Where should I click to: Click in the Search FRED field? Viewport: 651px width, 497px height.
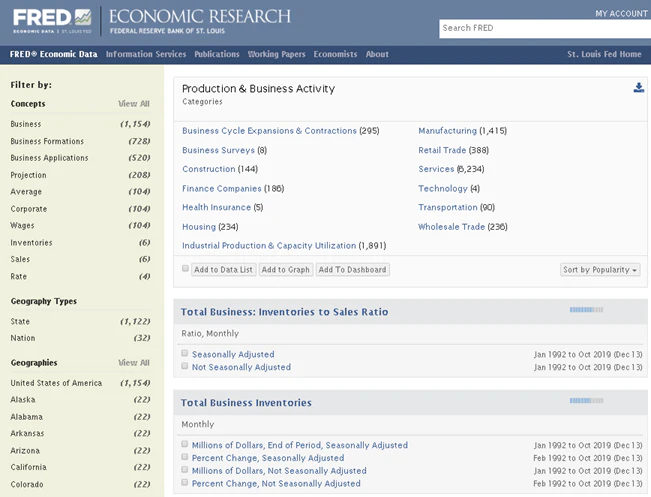coord(545,28)
